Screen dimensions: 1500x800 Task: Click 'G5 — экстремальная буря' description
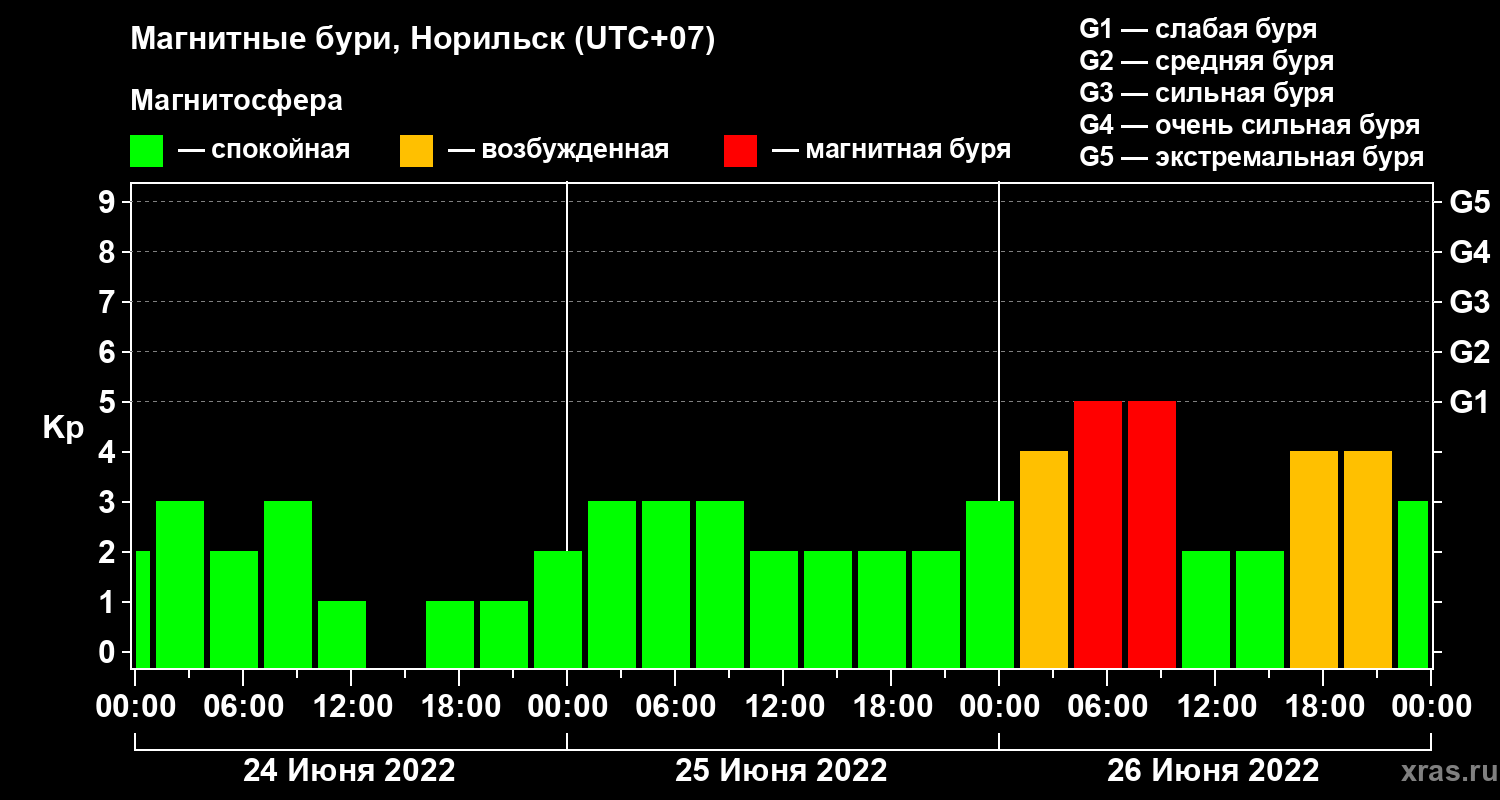pos(1251,158)
